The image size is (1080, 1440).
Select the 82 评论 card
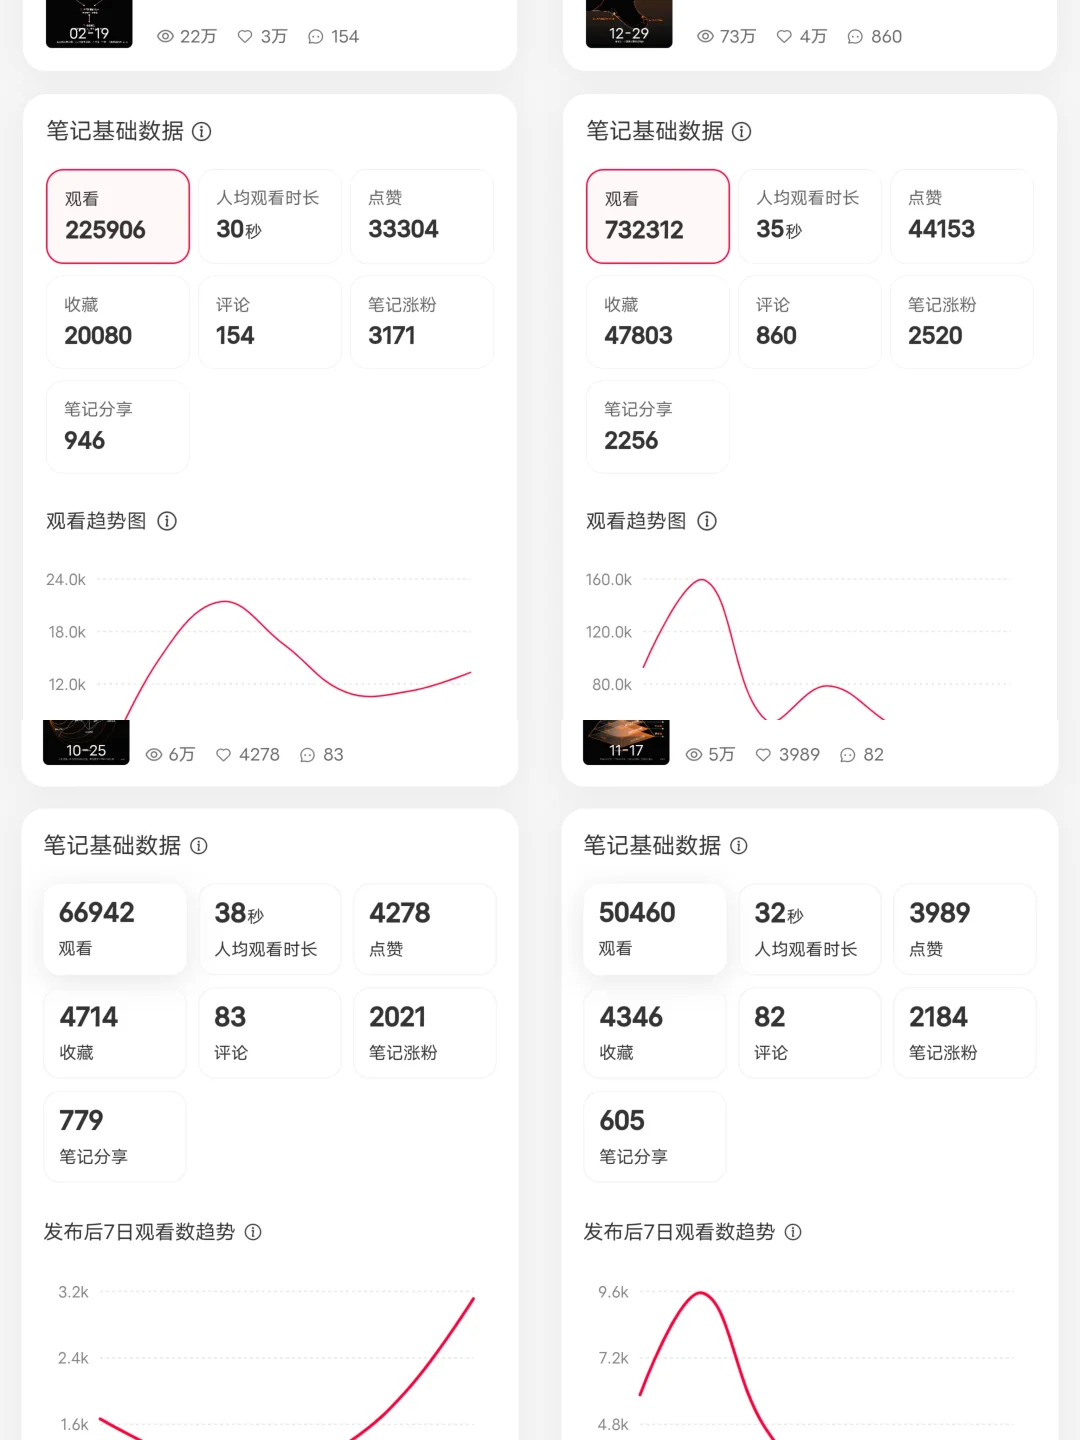[810, 1033]
